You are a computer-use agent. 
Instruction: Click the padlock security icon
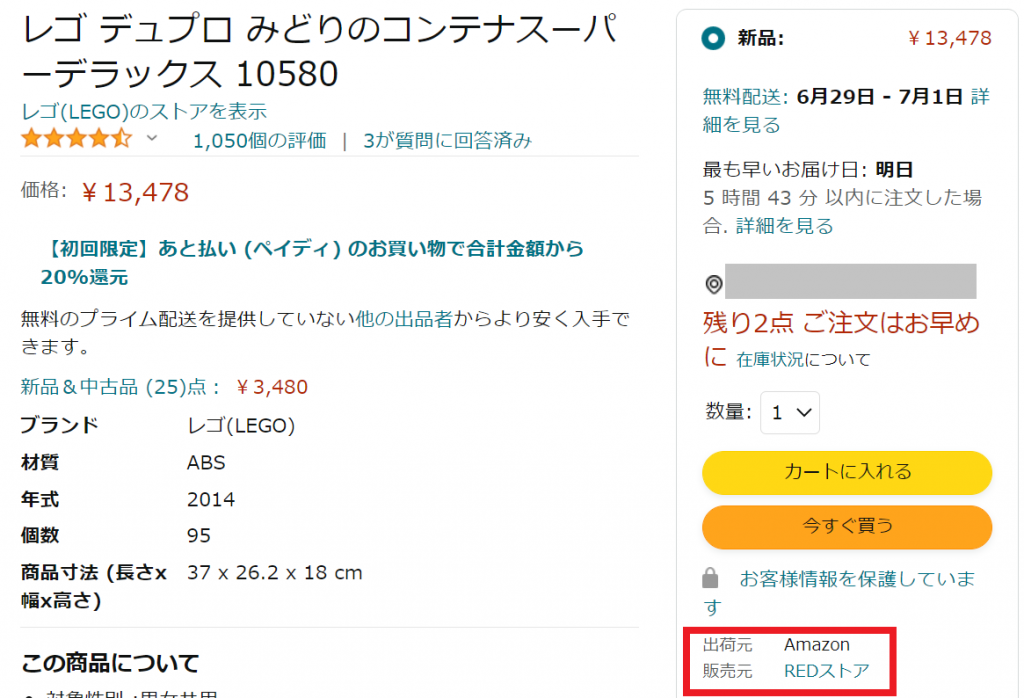(710, 578)
